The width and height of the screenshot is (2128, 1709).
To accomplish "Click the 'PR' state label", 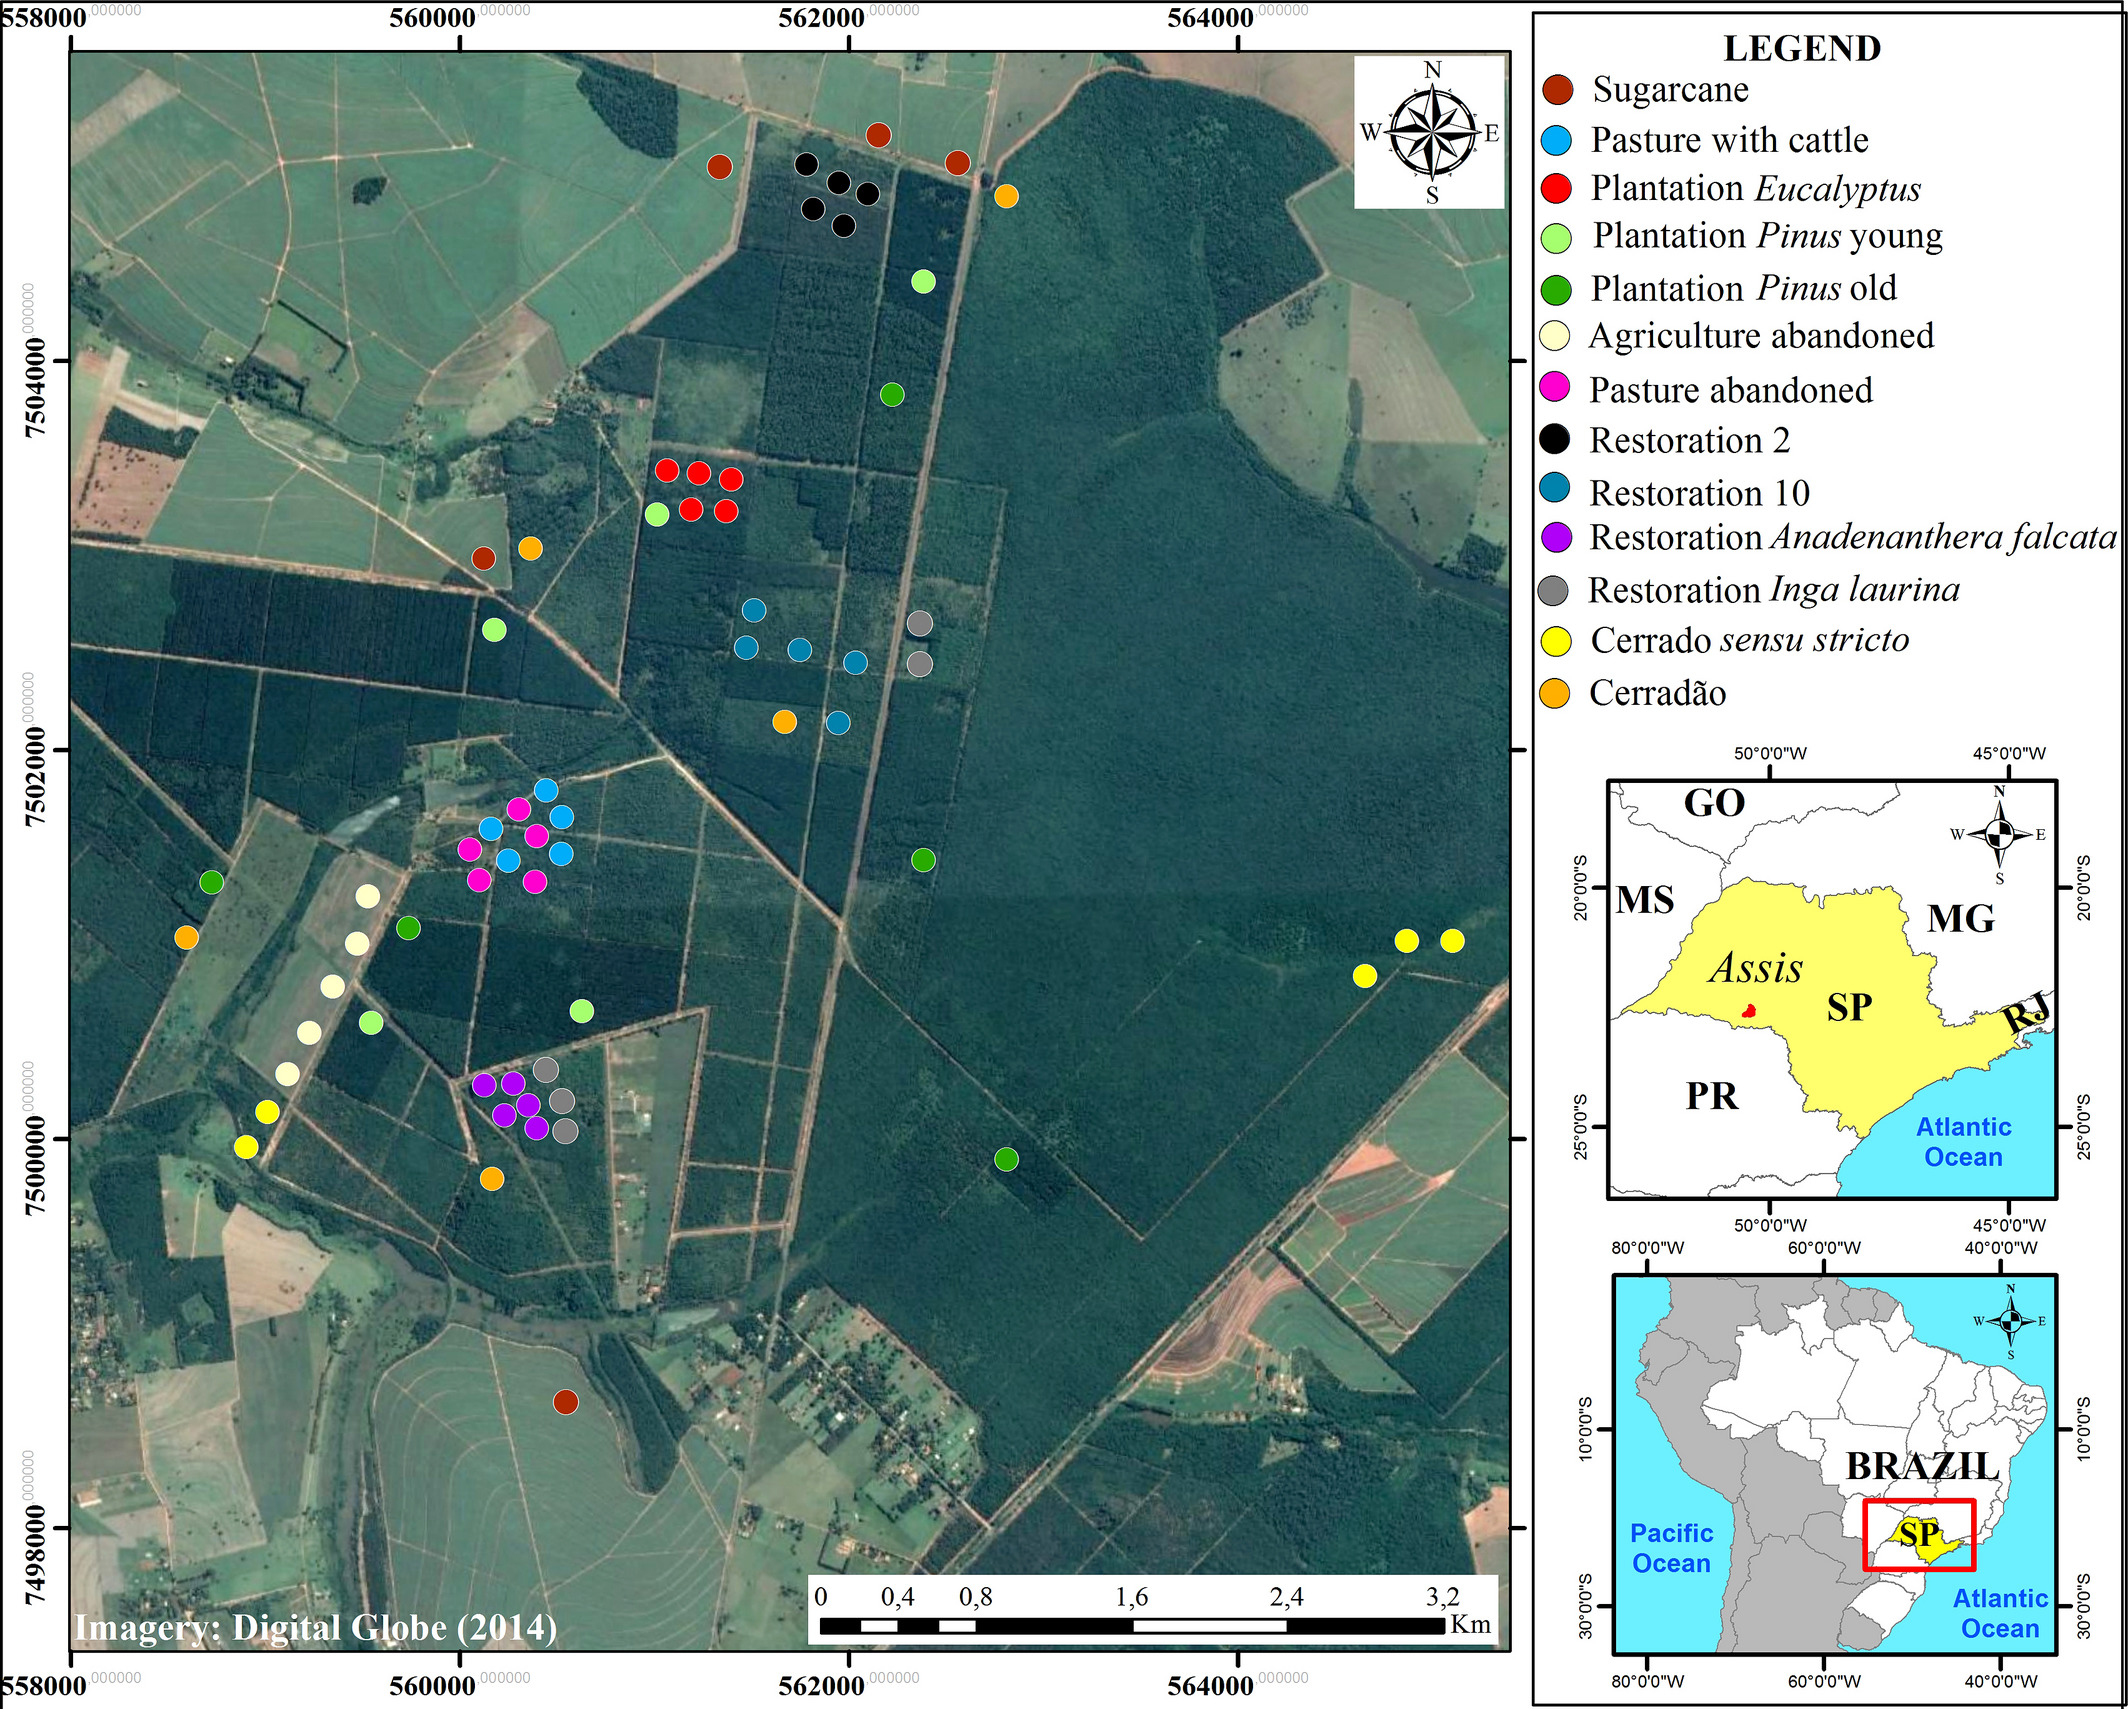I will 1712,1096.
